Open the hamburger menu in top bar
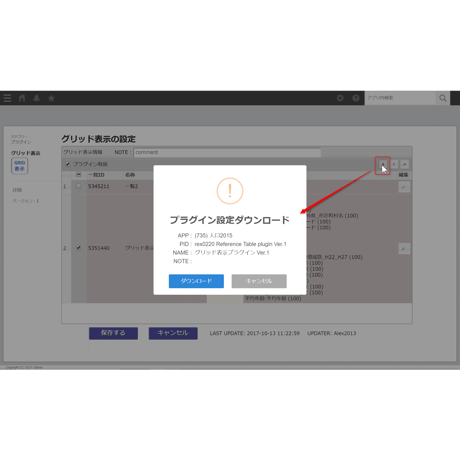The image size is (460, 460). tap(7, 98)
